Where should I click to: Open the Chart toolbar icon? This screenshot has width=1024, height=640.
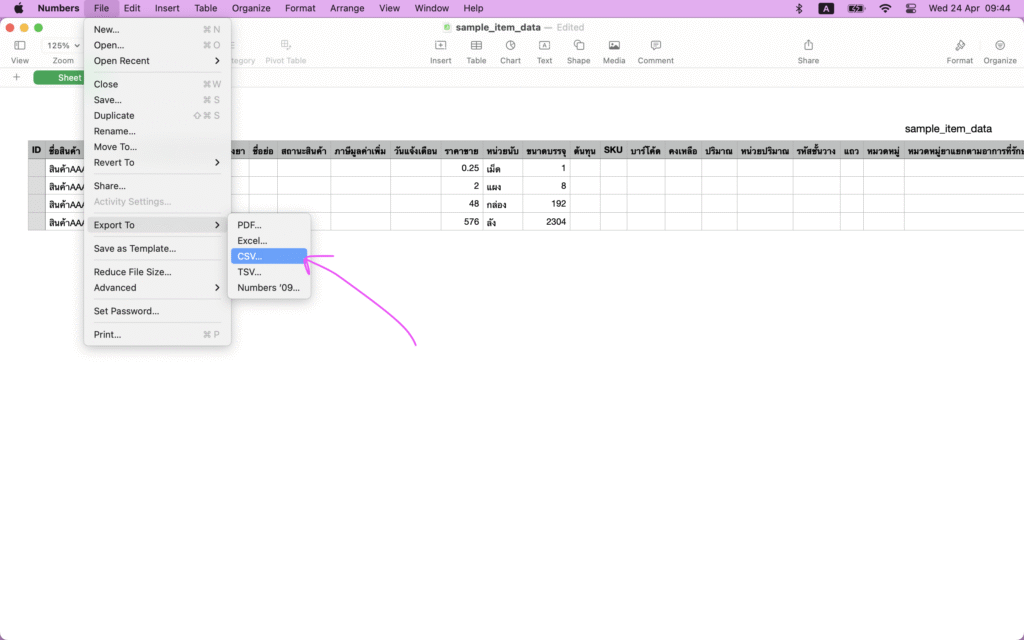tap(510, 46)
